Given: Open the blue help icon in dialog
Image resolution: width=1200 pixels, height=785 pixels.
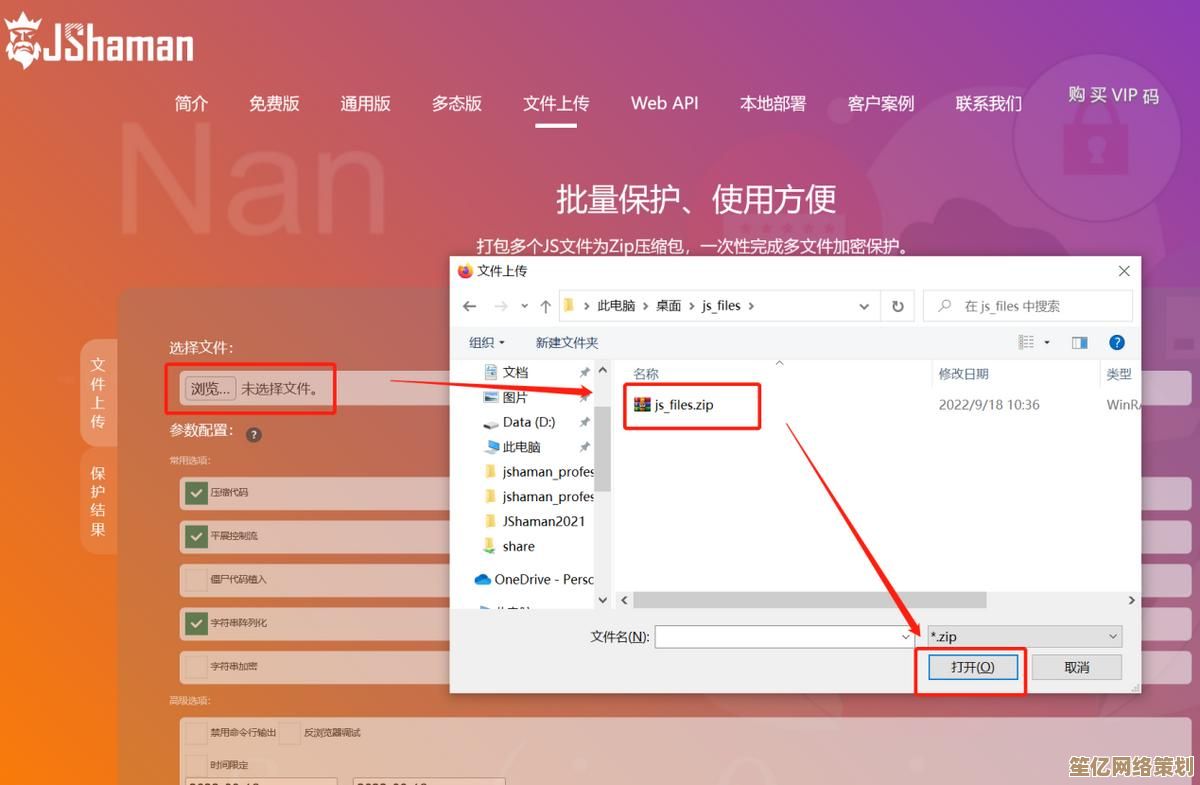Looking at the screenshot, I should tap(1117, 342).
